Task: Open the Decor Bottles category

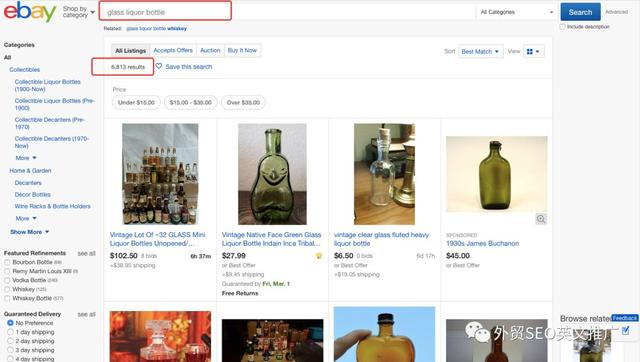Action: (33, 195)
